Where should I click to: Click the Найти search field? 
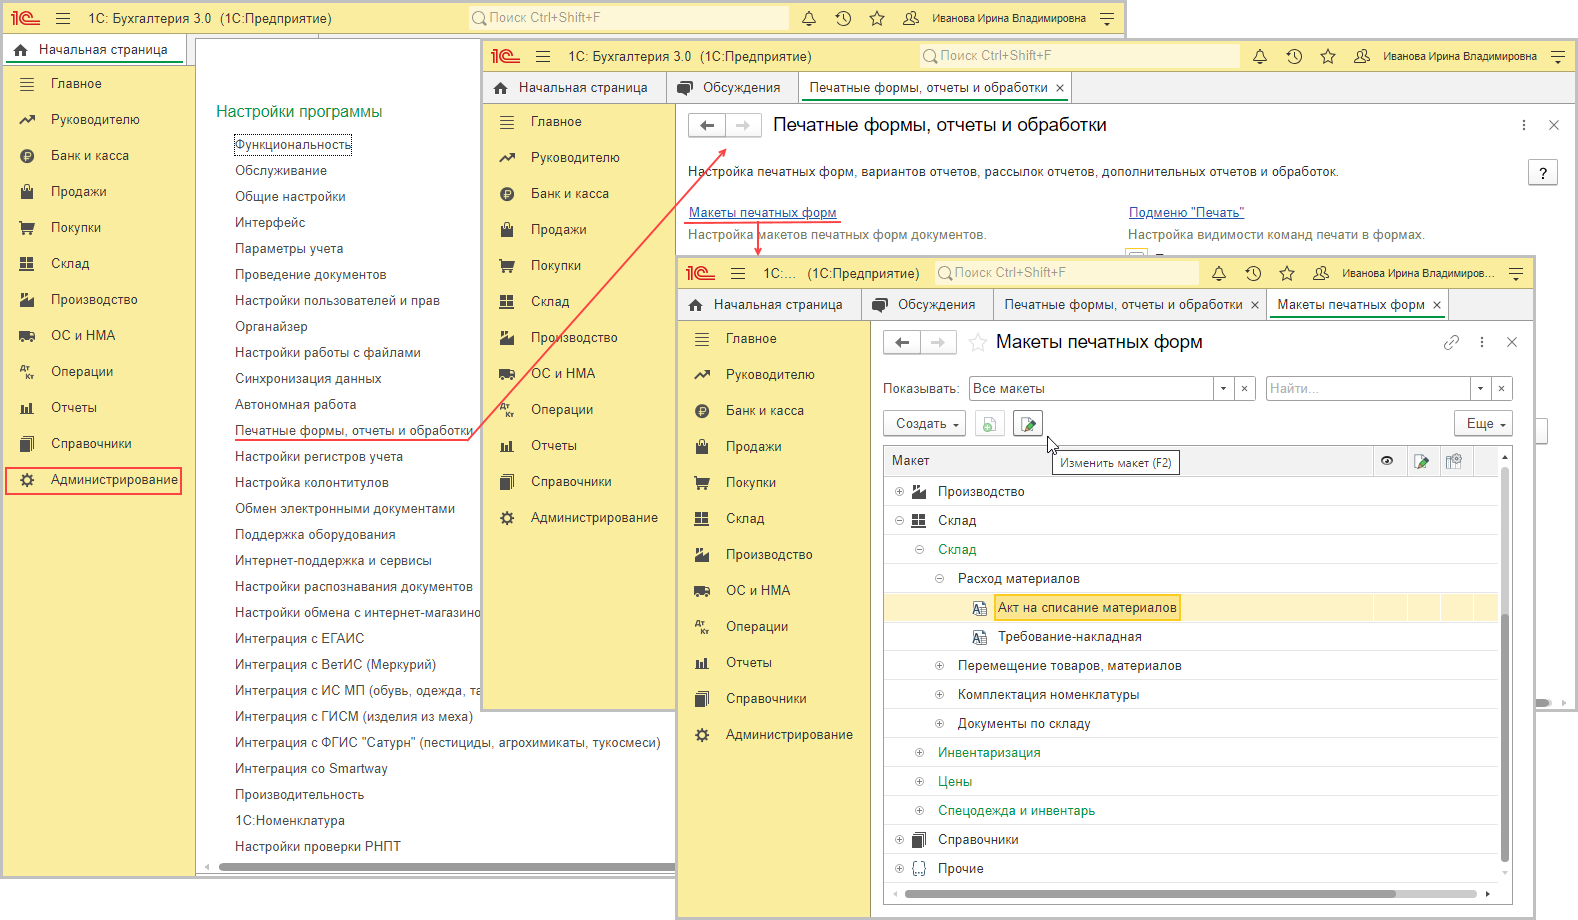1368,389
